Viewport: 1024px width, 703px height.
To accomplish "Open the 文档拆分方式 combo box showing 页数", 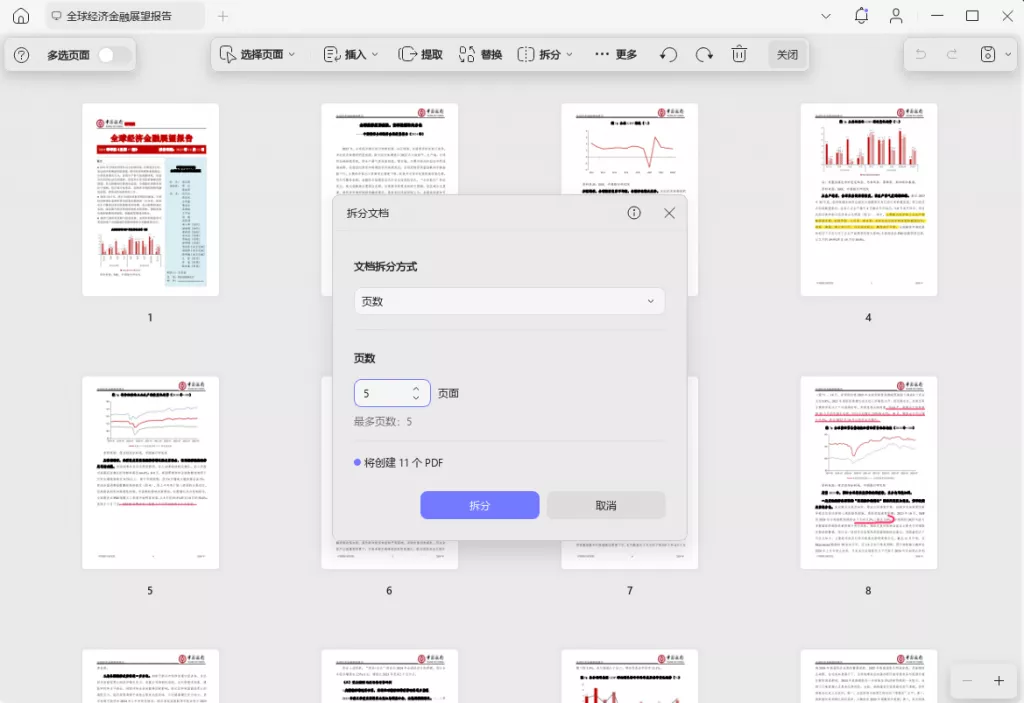I will point(509,300).
